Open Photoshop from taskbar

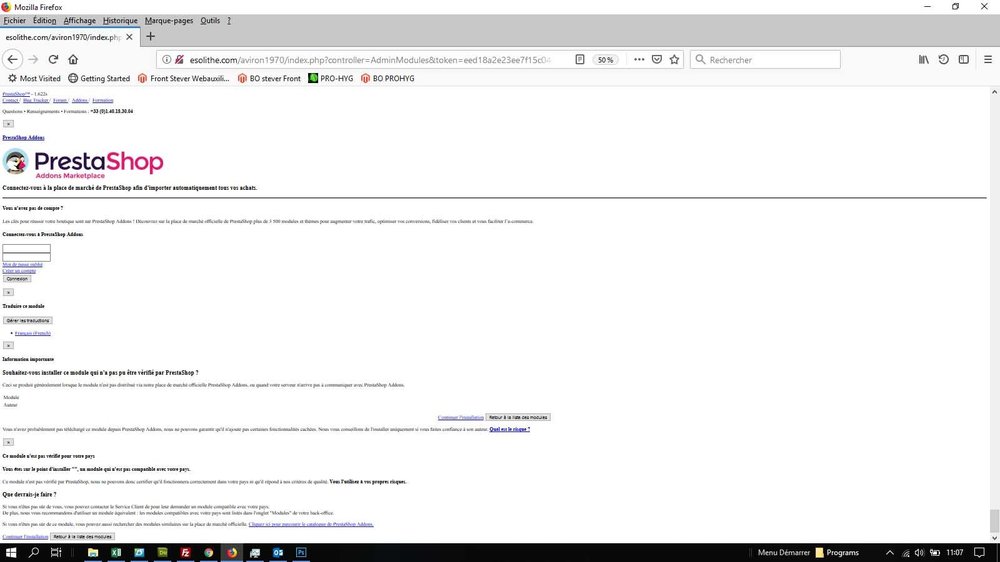301,552
